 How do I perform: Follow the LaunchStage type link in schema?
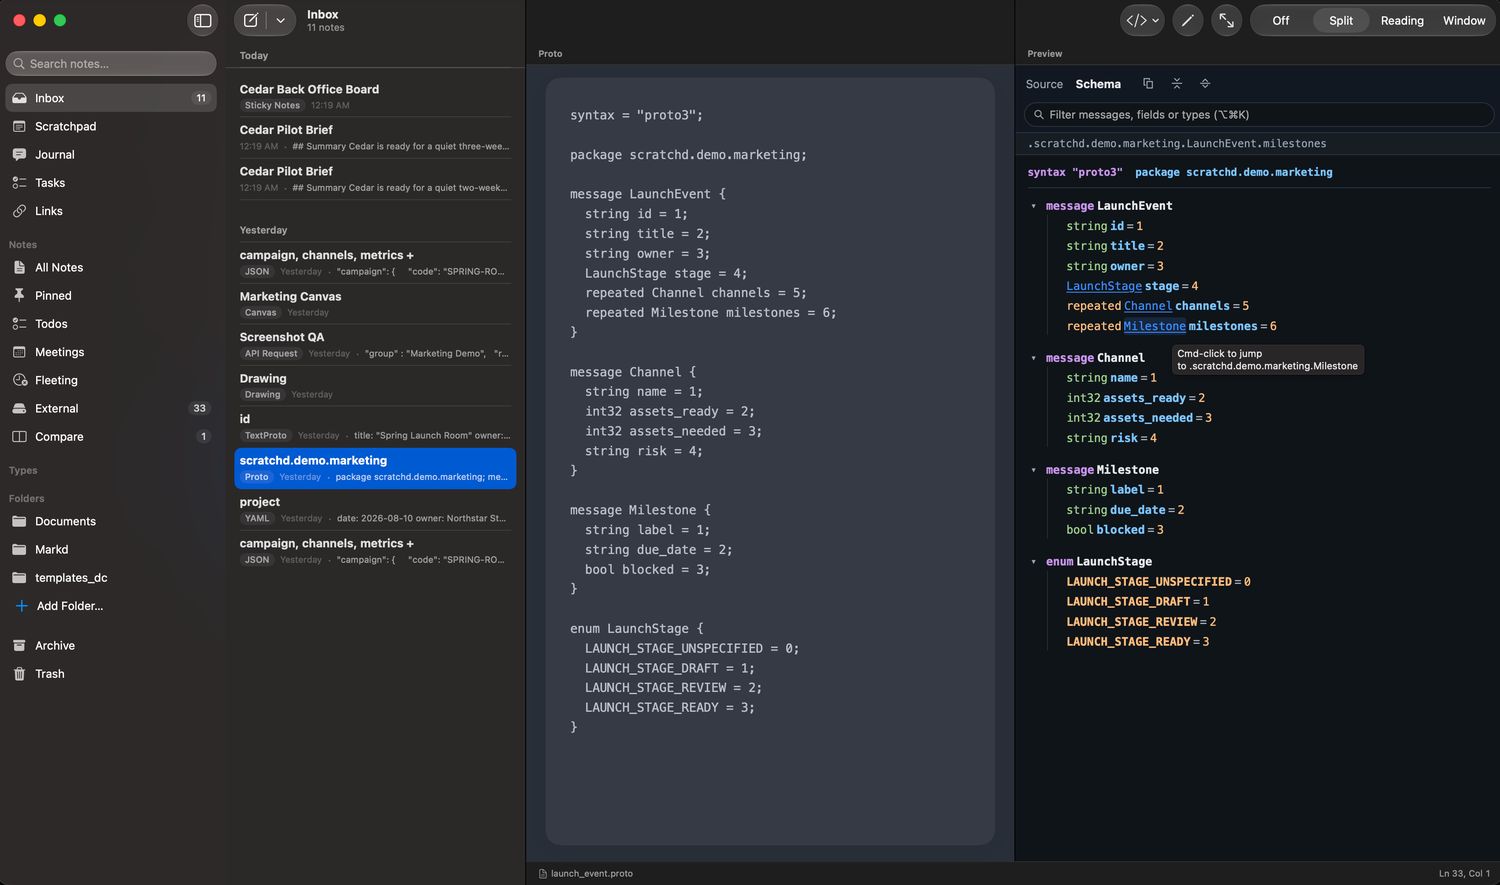(1104, 286)
